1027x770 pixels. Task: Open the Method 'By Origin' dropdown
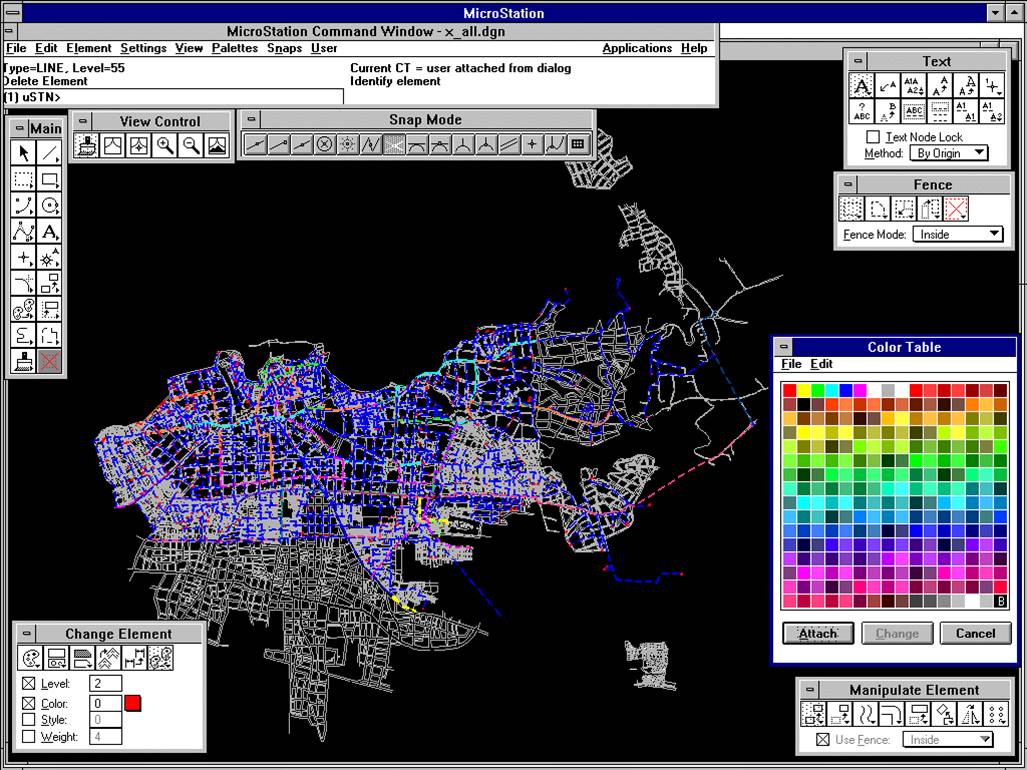pyautogui.click(x=948, y=153)
